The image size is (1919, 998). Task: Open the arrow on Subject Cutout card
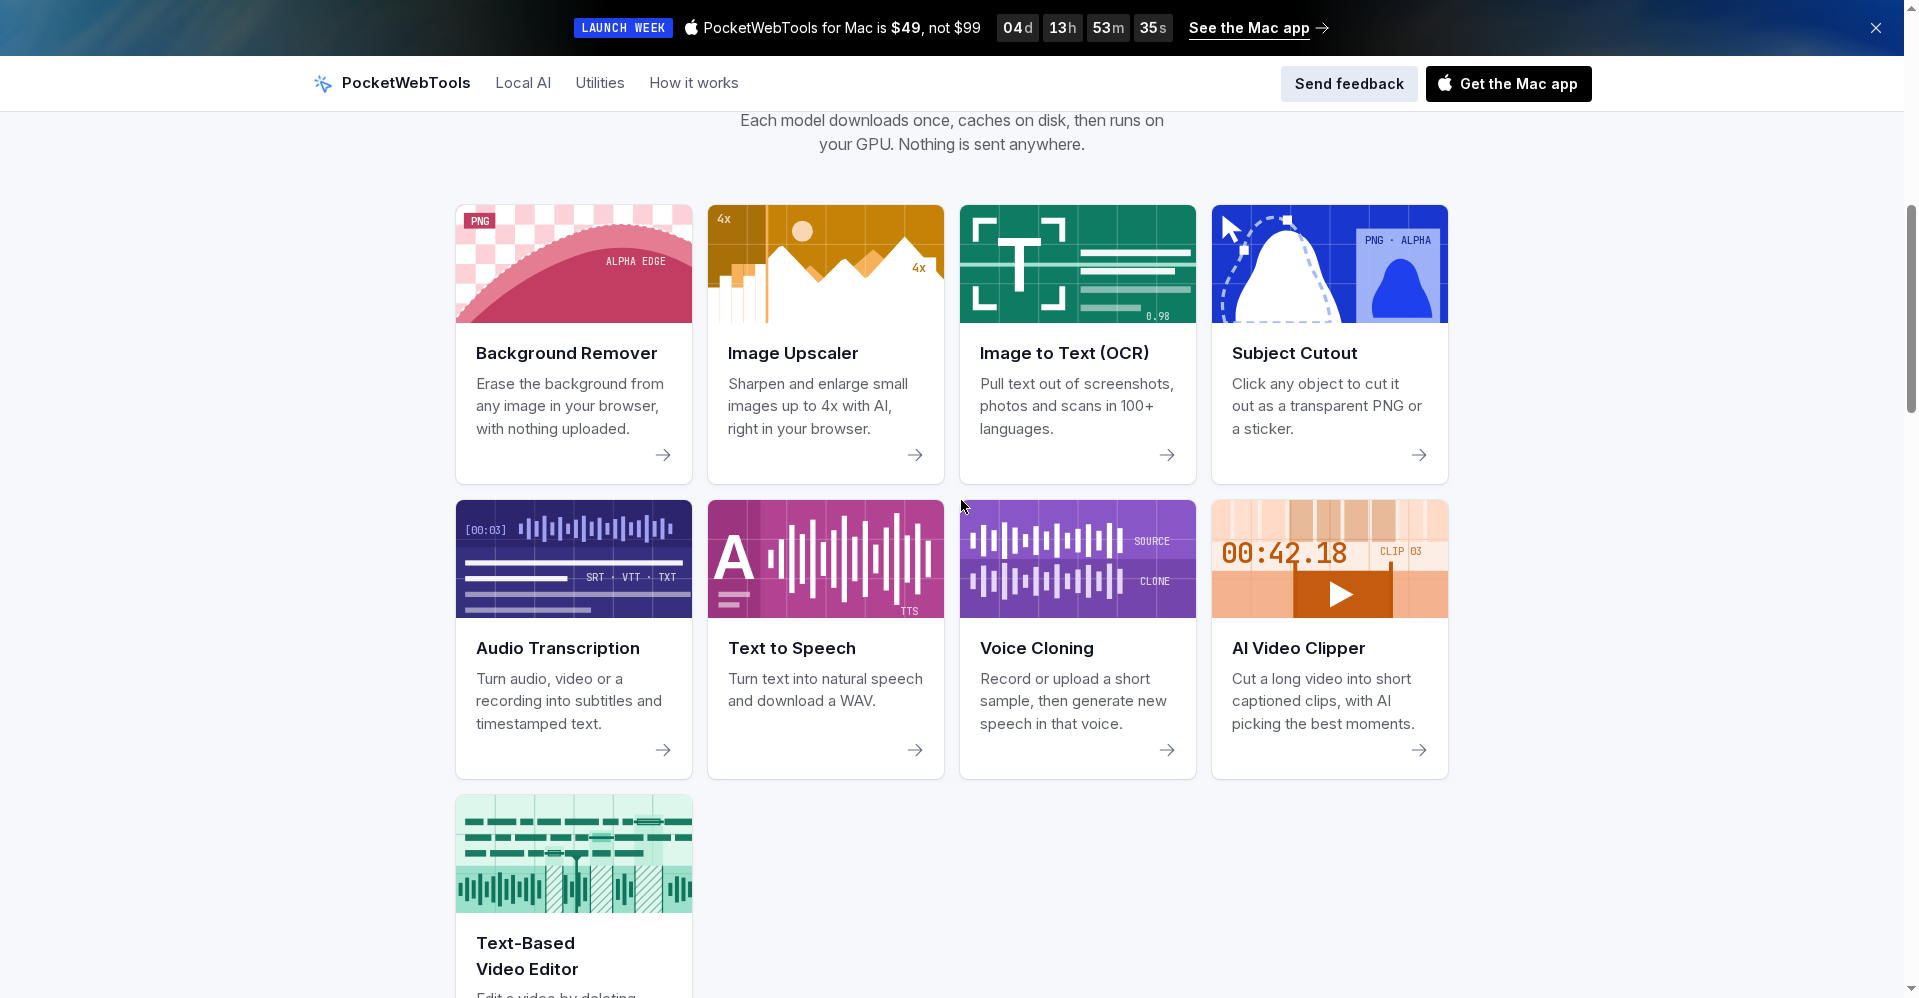(x=1419, y=455)
